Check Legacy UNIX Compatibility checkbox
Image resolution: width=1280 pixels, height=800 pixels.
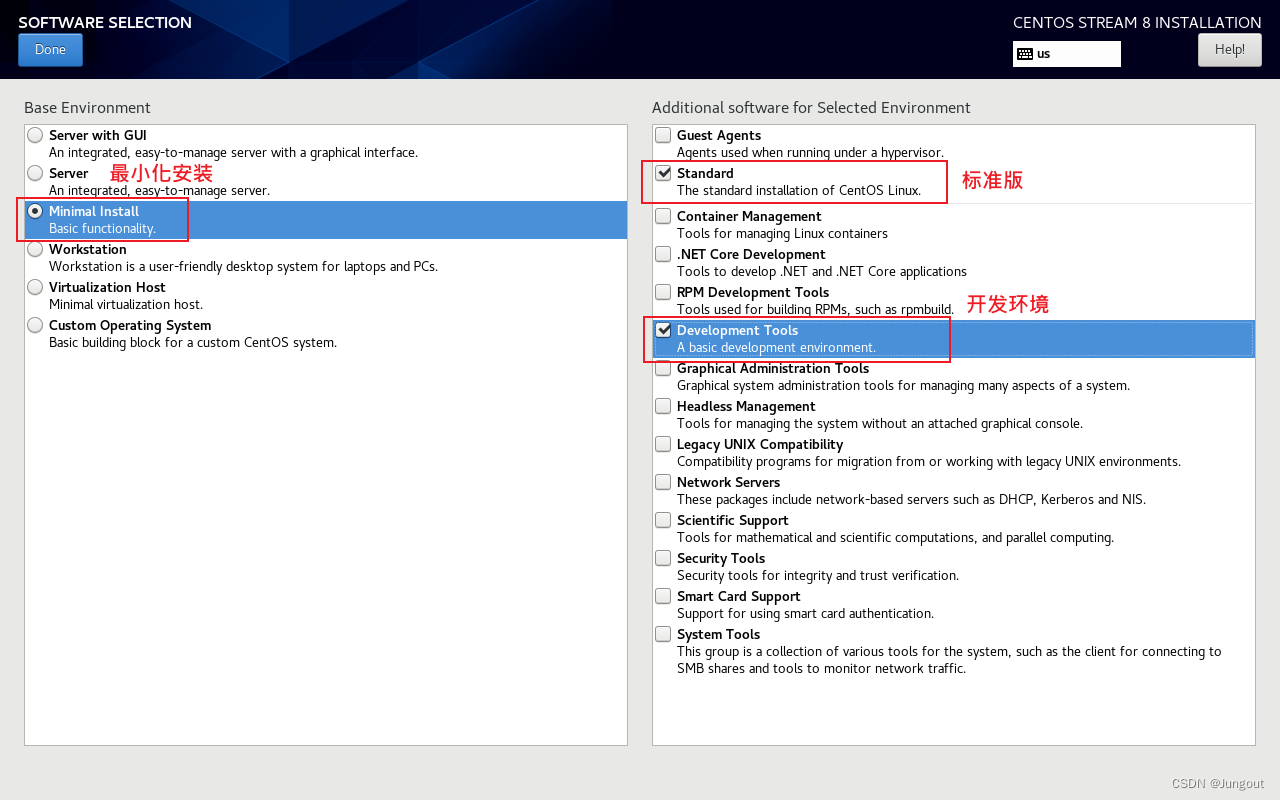coord(663,444)
